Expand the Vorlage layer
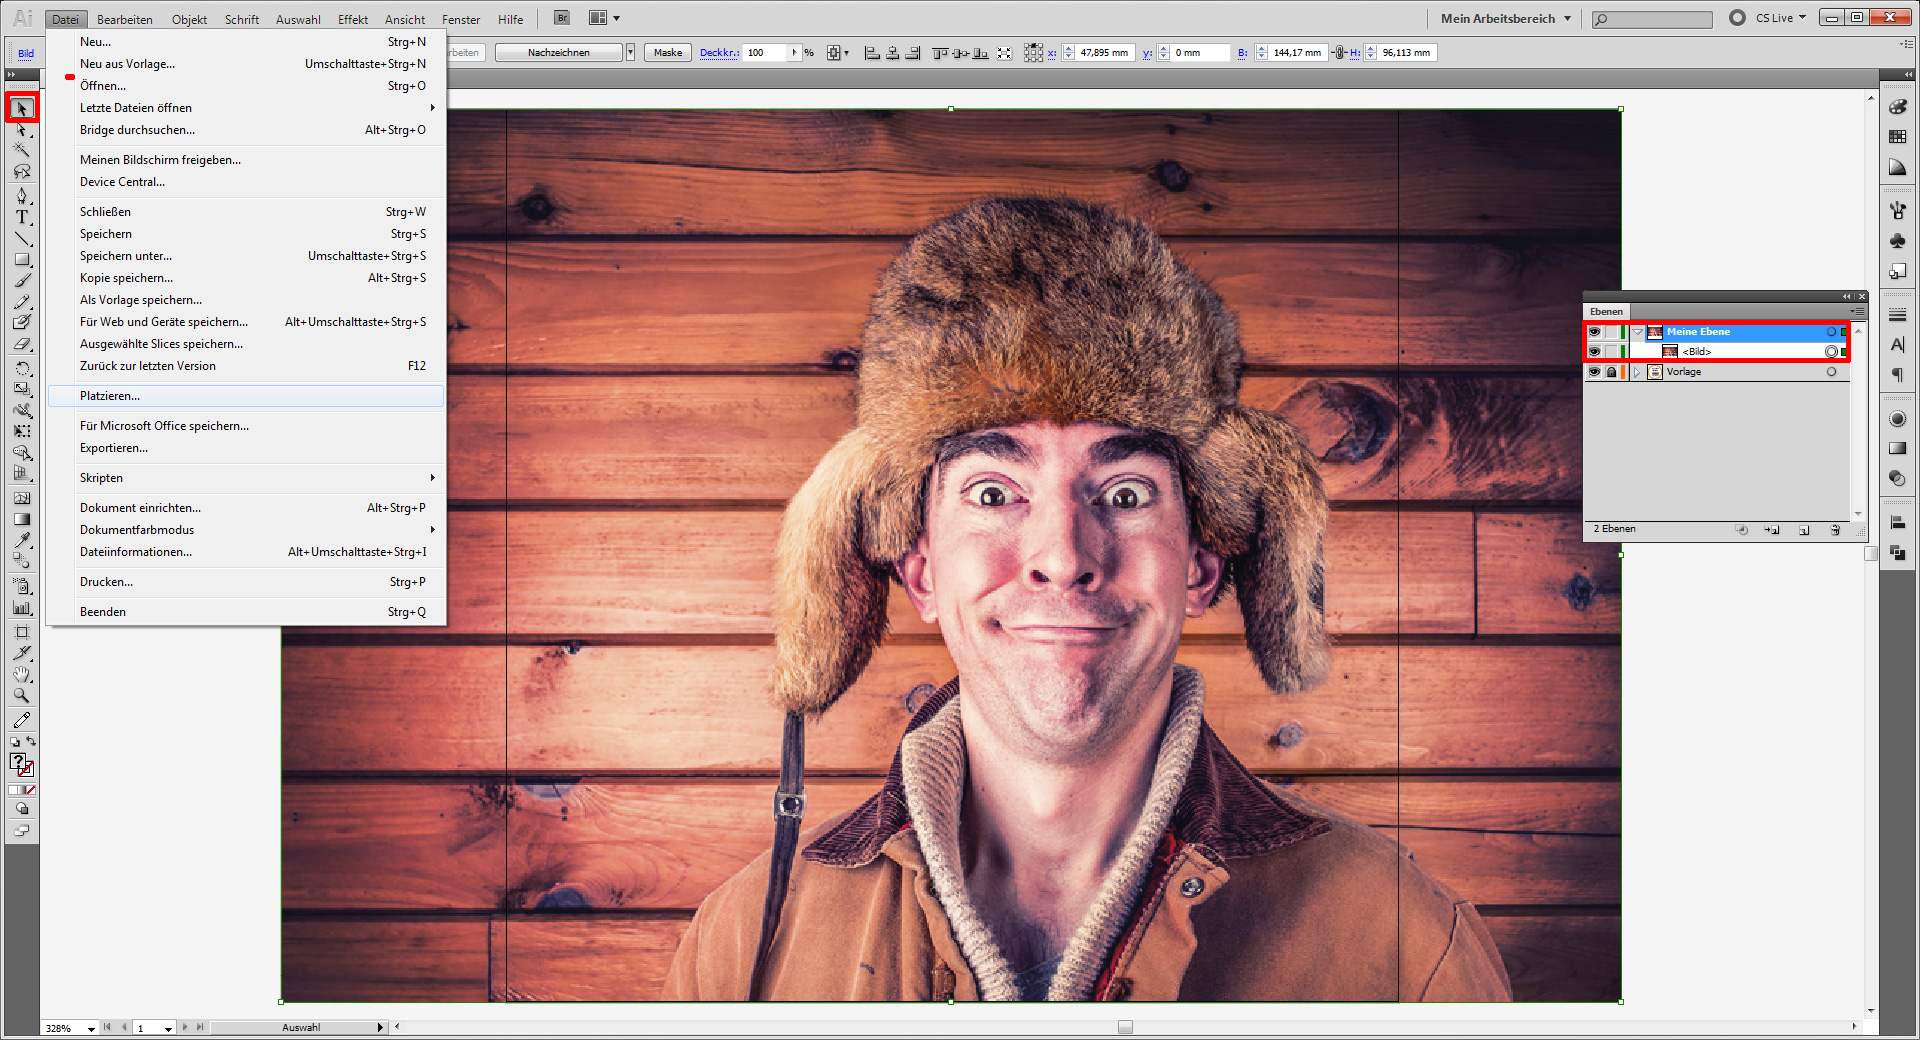Viewport: 1920px width, 1040px height. click(1637, 372)
